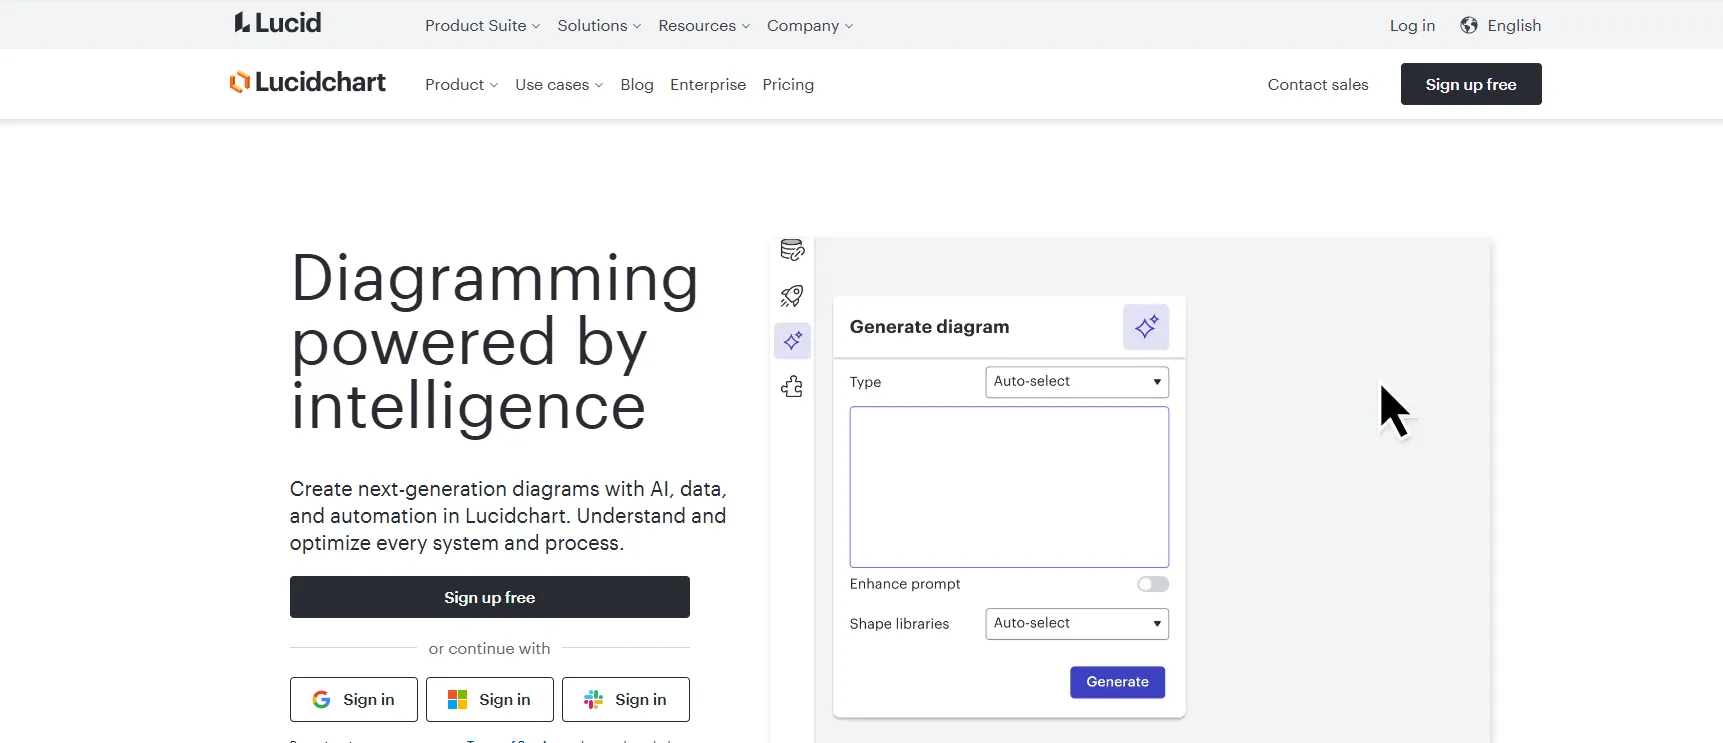Screen dimensions: 1723x743
Task: Click the Lucidchart logo
Action: coord(307,83)
